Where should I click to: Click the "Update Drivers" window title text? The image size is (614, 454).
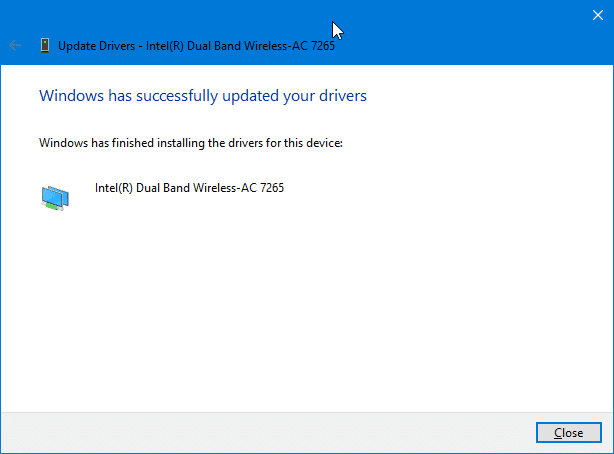(x=196, y=46)
